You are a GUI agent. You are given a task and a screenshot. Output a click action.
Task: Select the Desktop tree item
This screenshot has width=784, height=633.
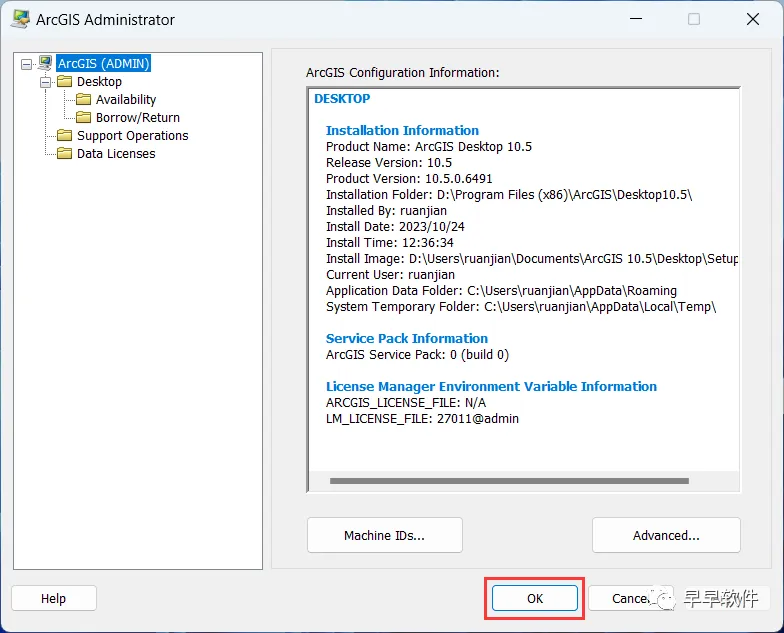(99, 82)
